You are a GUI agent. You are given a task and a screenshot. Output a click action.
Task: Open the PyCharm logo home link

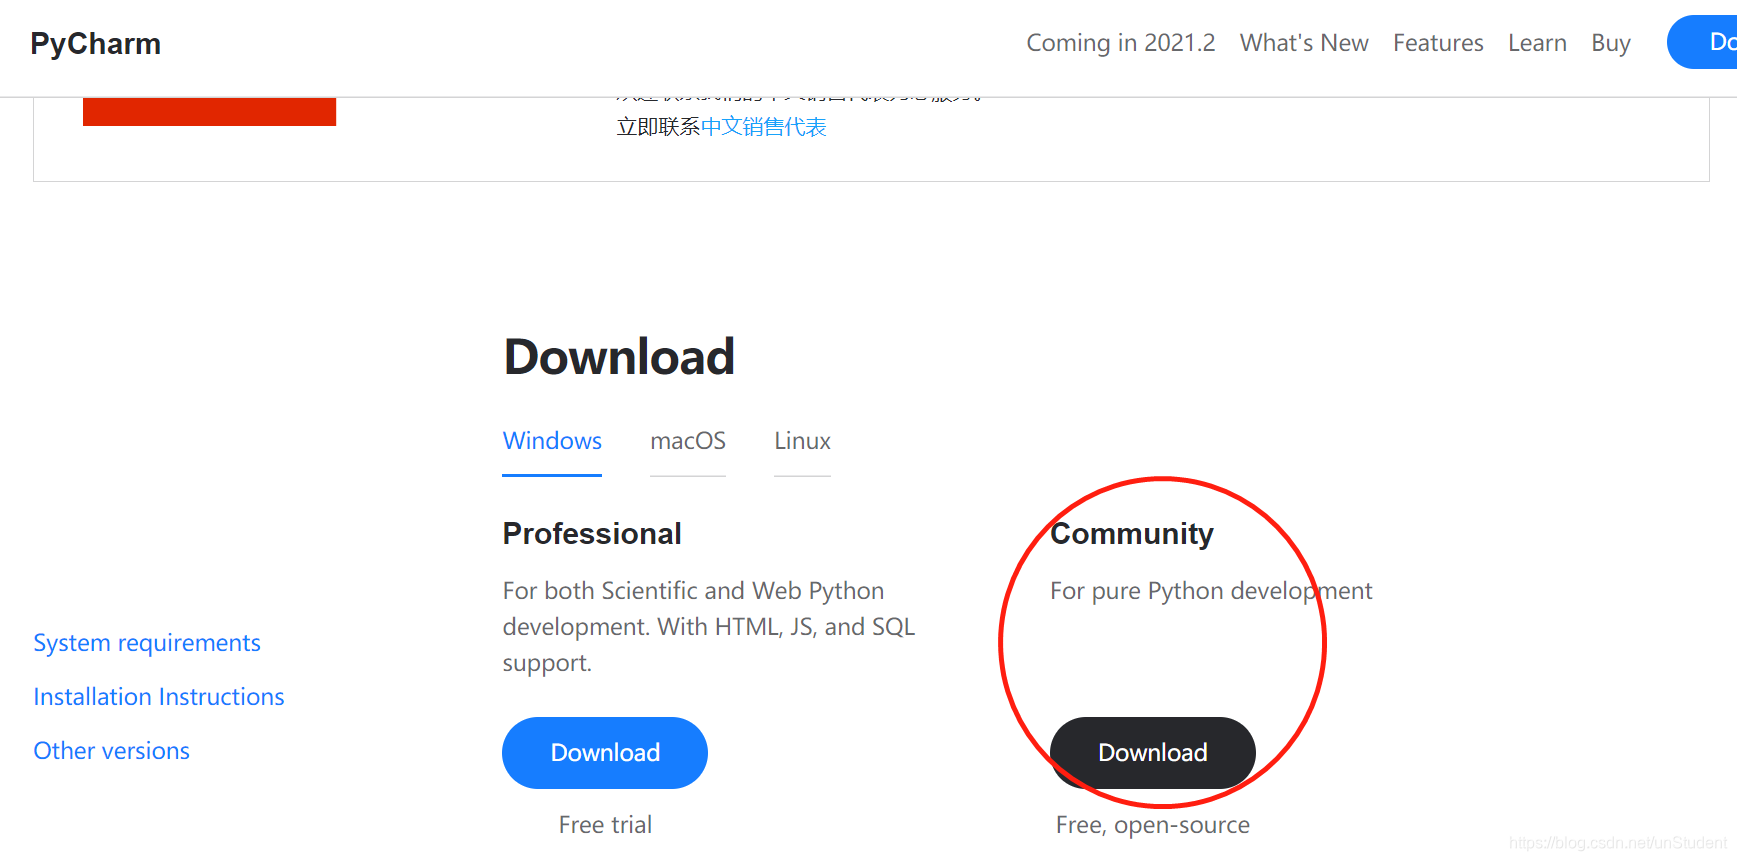[x=95, y=44]
